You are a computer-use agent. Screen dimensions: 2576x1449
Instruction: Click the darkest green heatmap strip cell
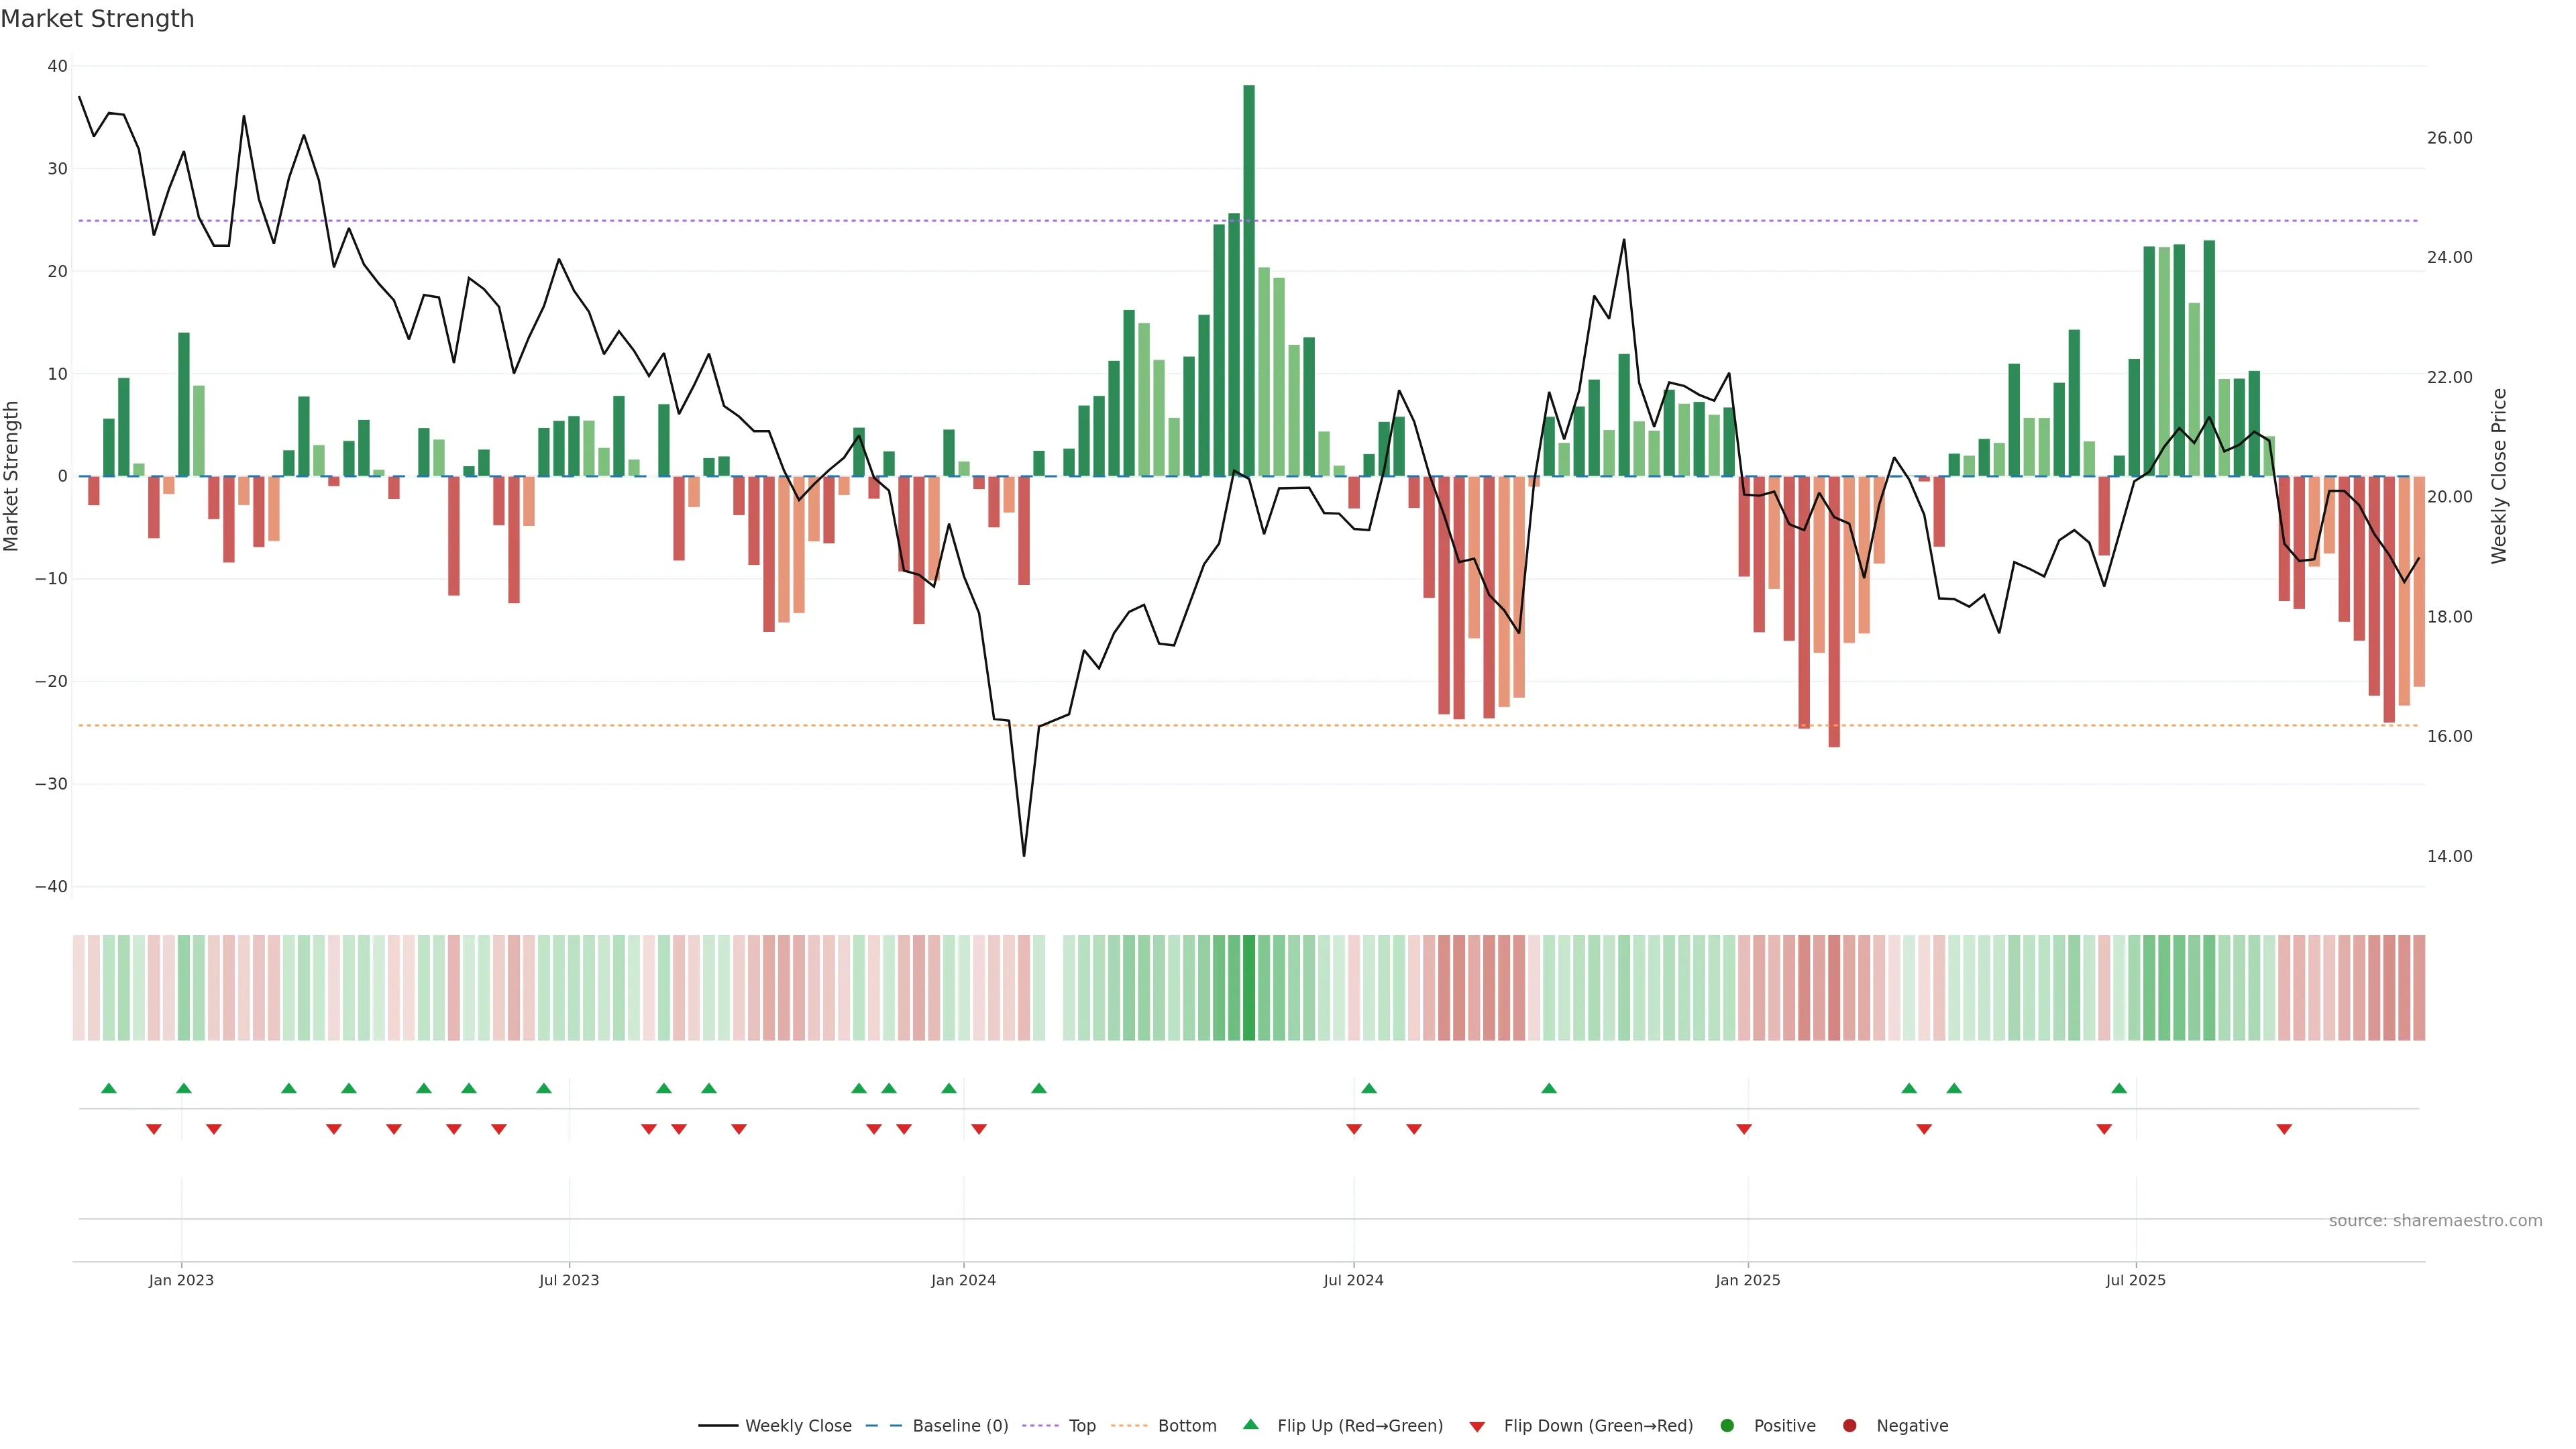tap(1249, 988)
